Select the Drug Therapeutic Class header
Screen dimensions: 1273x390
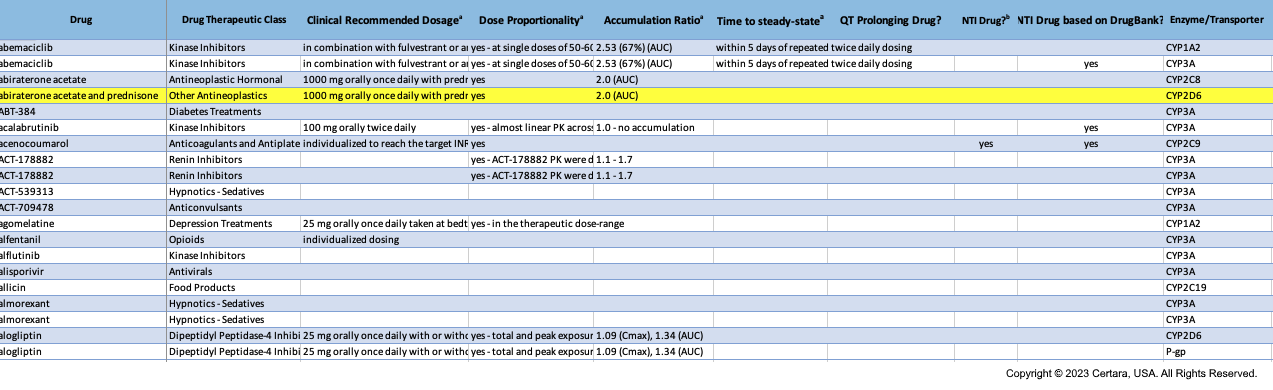[234, 20]
